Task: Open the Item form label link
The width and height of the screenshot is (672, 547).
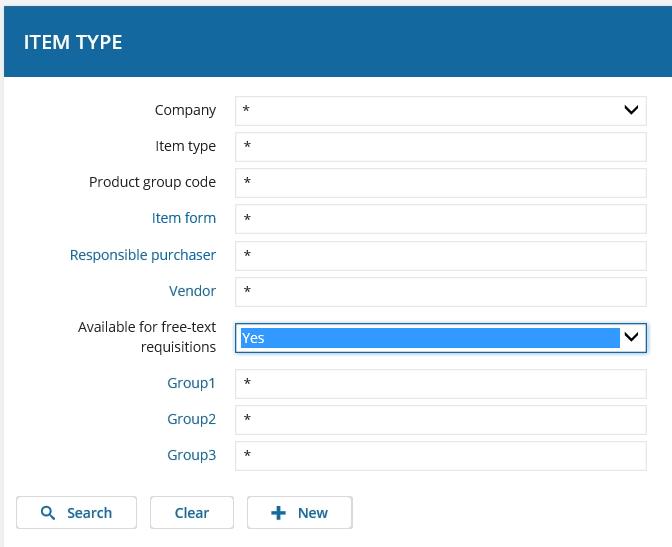Action: coord(184,218)
